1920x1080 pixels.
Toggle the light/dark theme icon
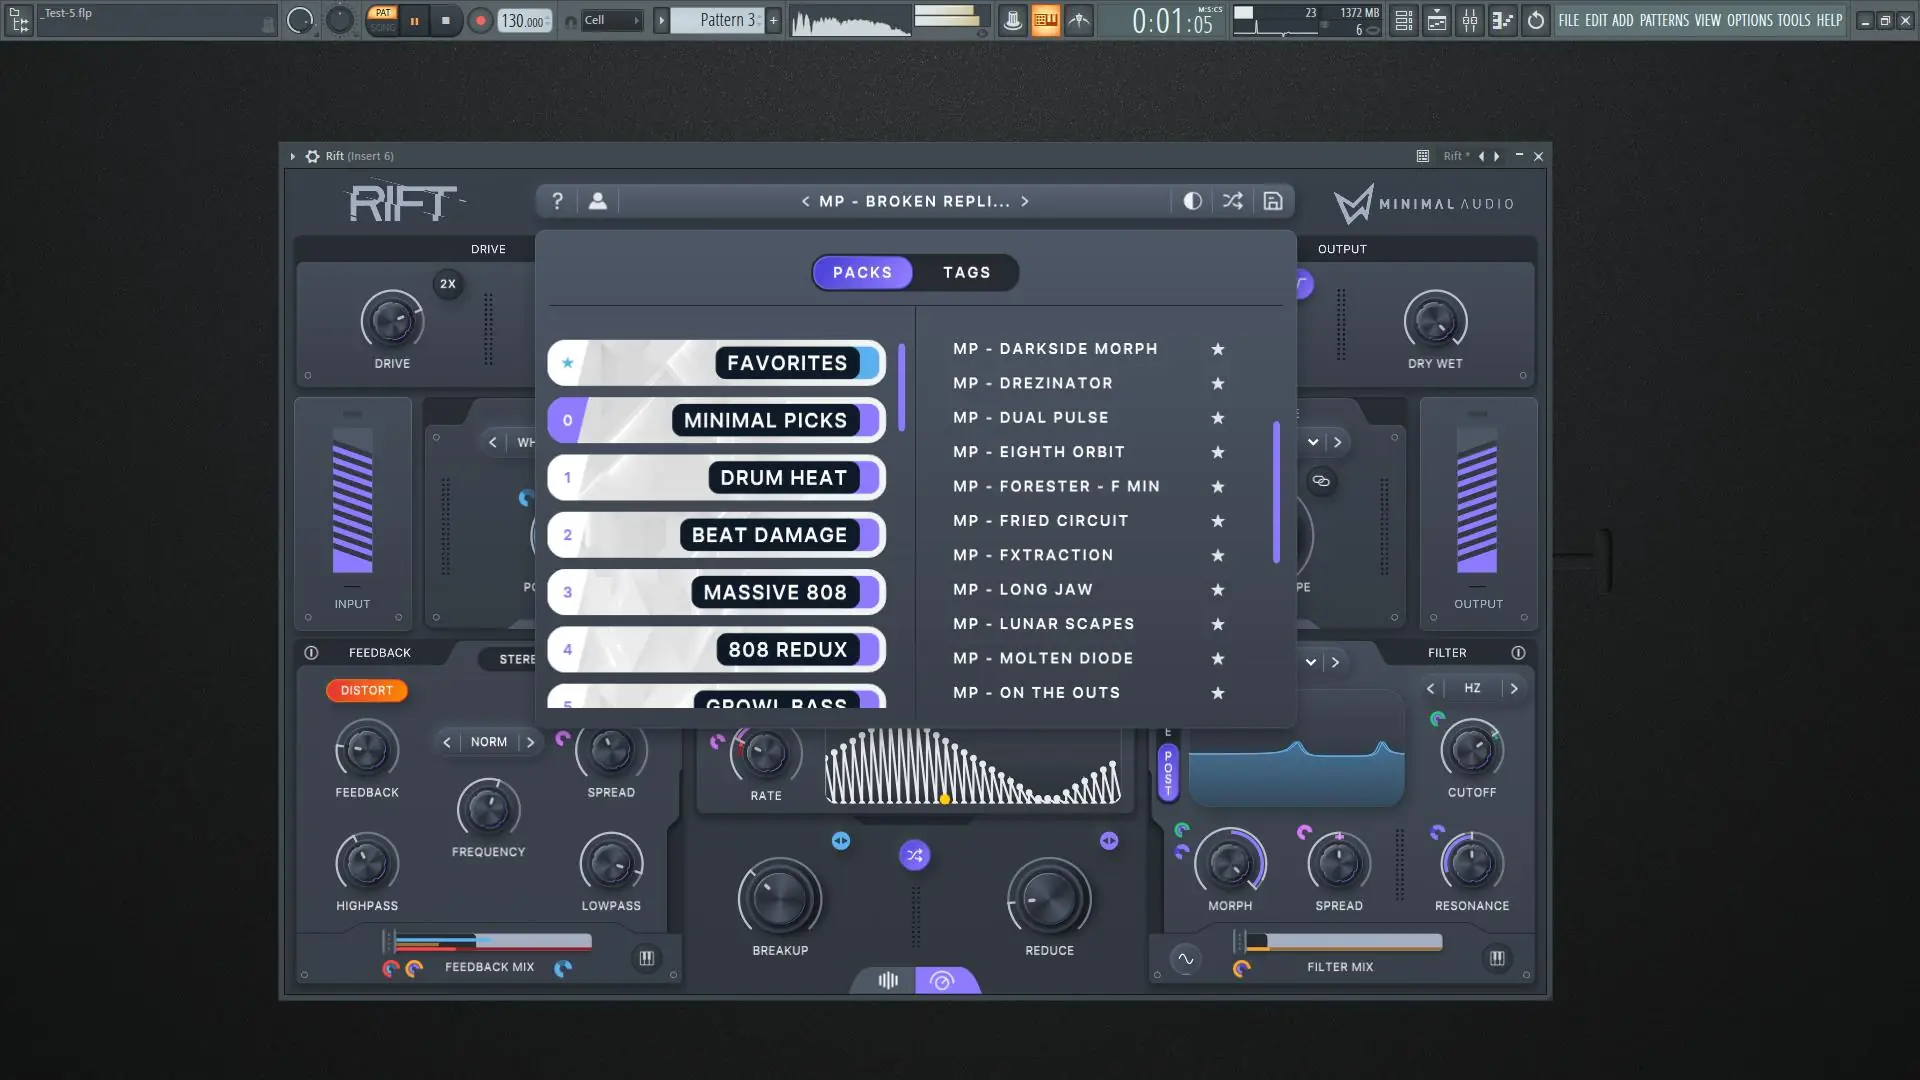pyautogui.click(x=1192, y=201)
